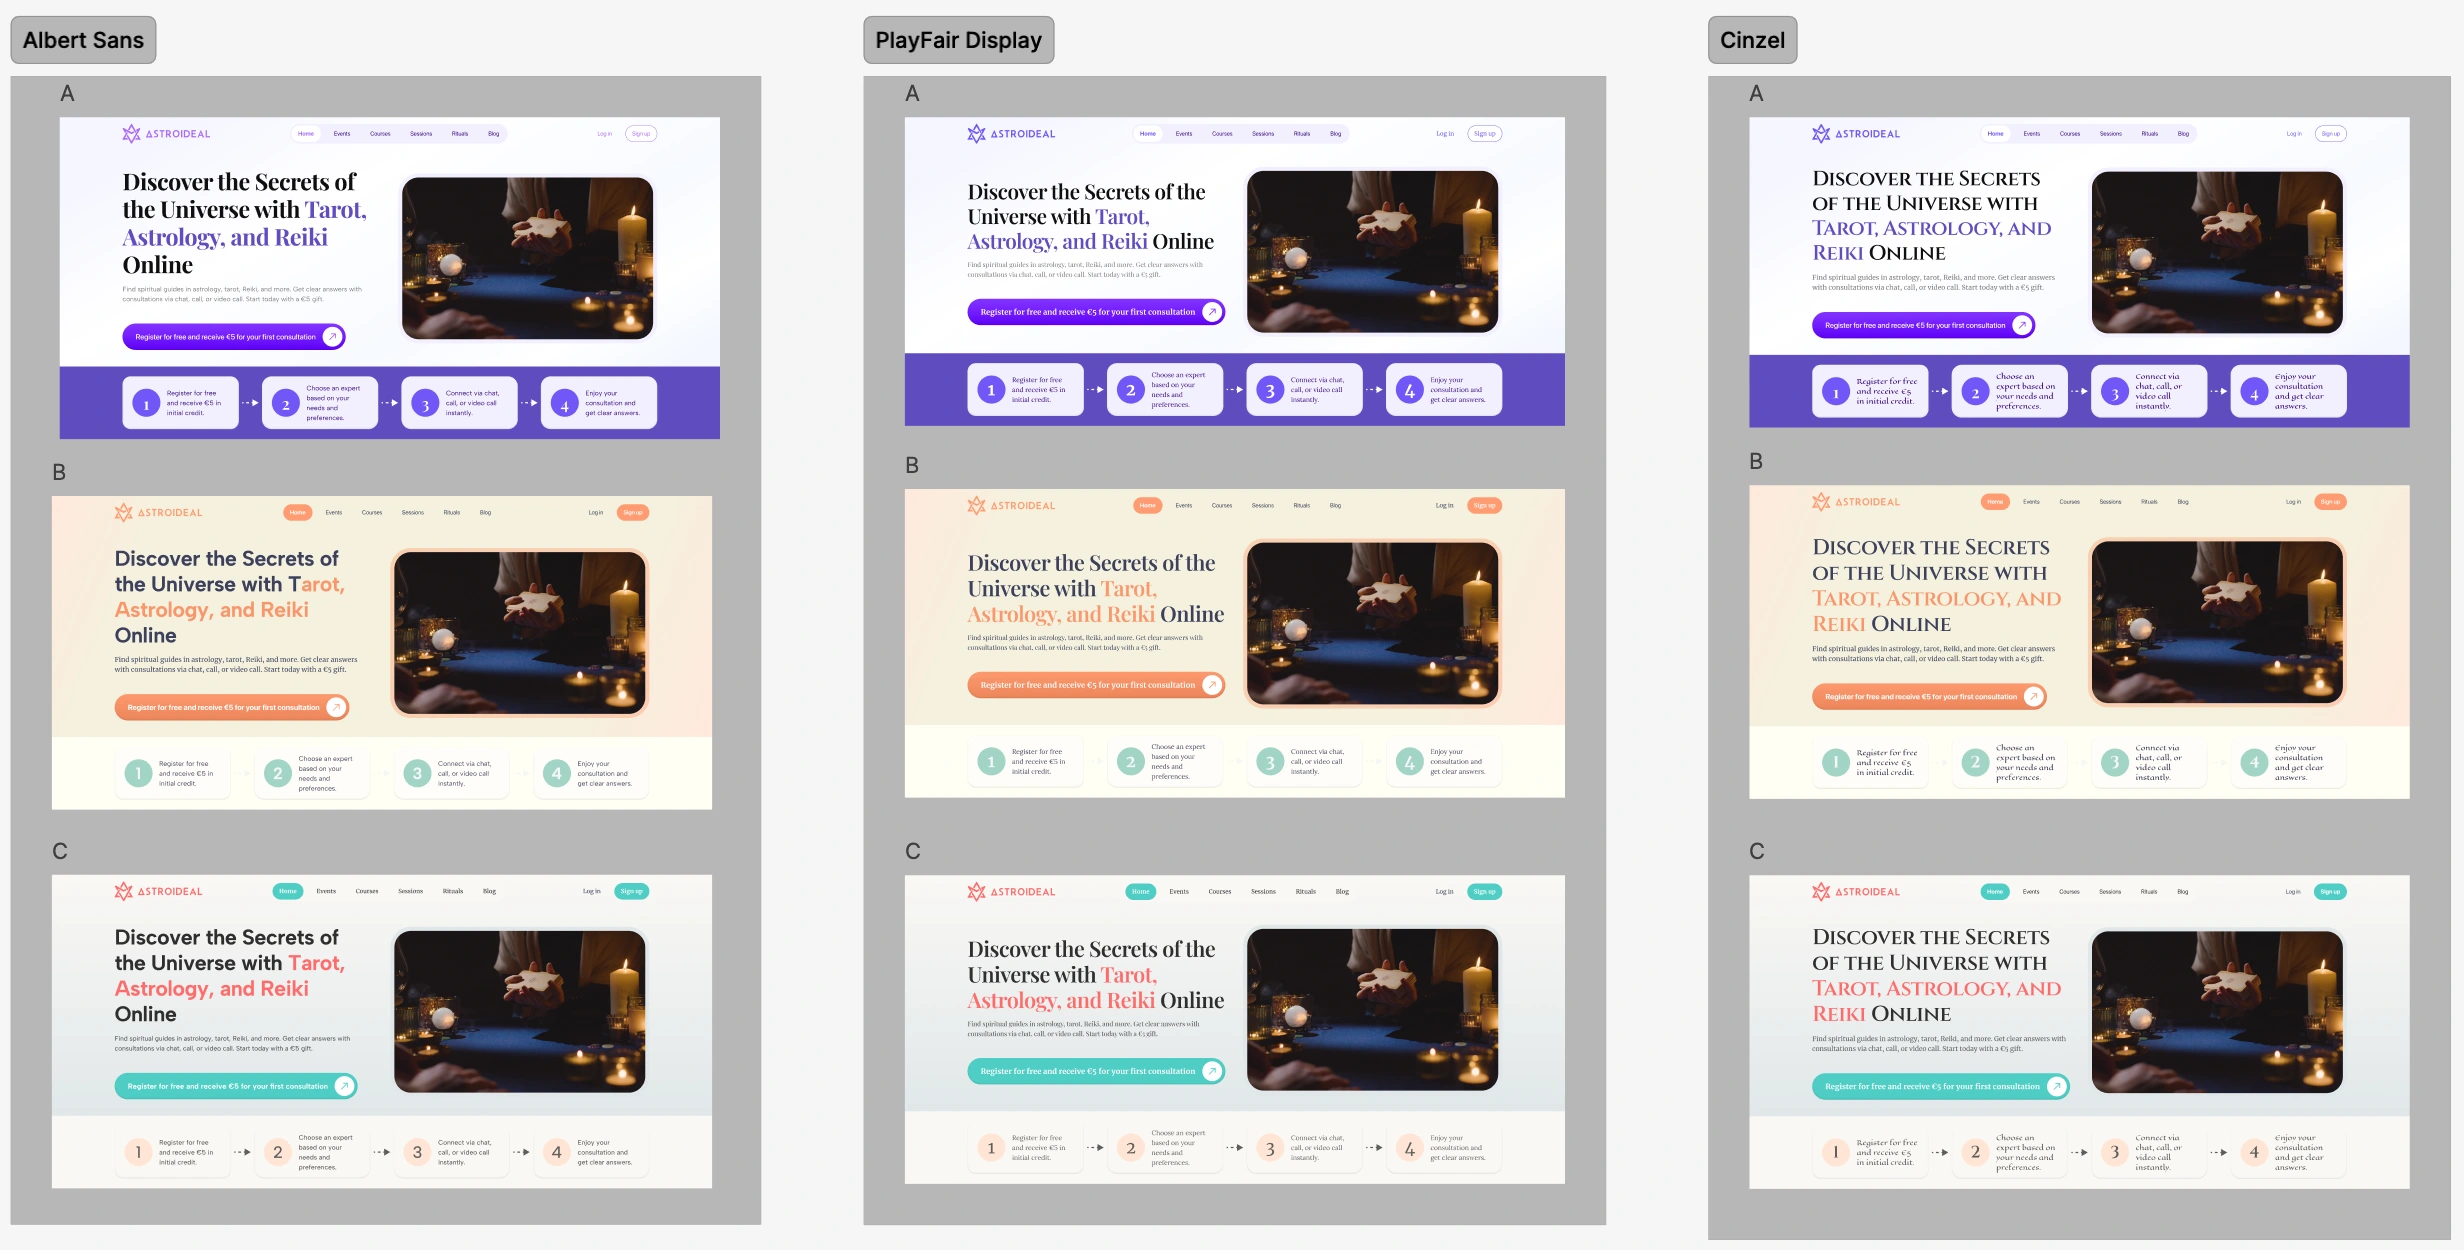The height and width of the screenshot is (1250, 2464).
Task: Click Astroideal star logo in Albert Sans frame A
Action: tap(131, 134)
